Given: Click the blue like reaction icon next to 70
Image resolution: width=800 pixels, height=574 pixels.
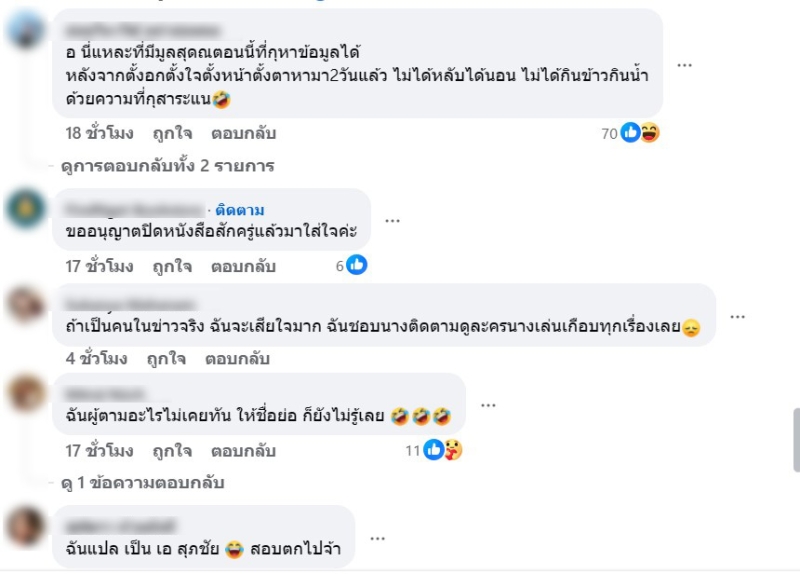Looking at the screenshot, I should 630,133.
